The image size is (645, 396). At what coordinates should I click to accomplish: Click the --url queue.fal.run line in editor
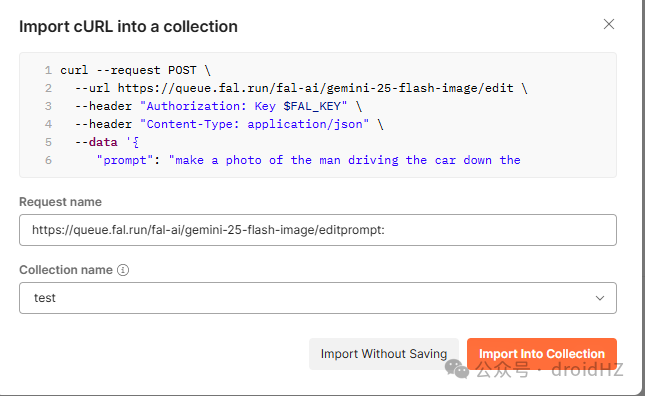coord(301,88)
